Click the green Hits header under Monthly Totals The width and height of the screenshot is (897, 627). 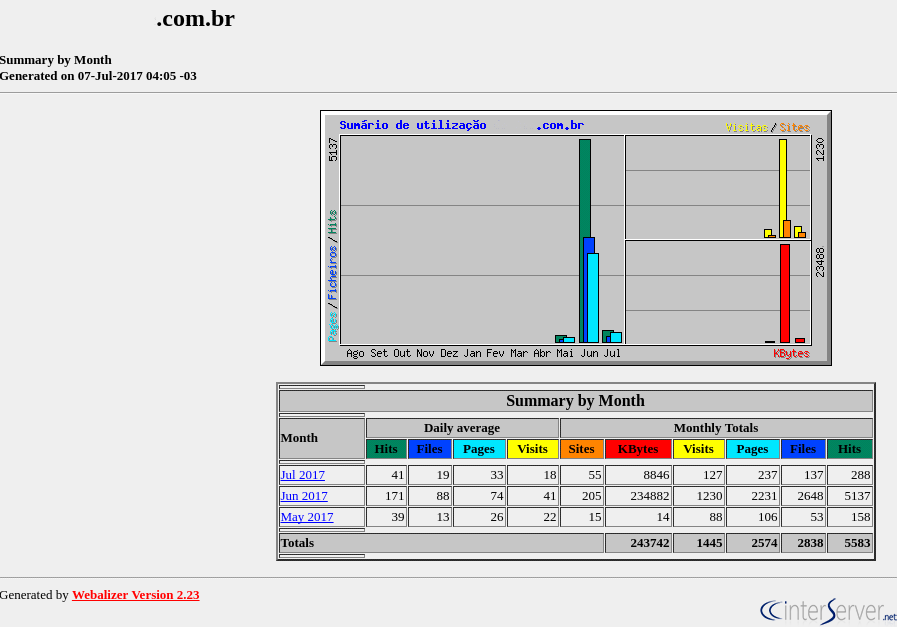pos(850,449)
